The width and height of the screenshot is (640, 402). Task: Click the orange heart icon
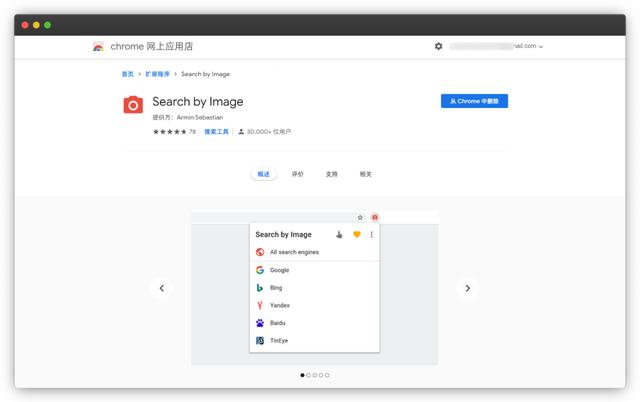[x=357, y=234]
